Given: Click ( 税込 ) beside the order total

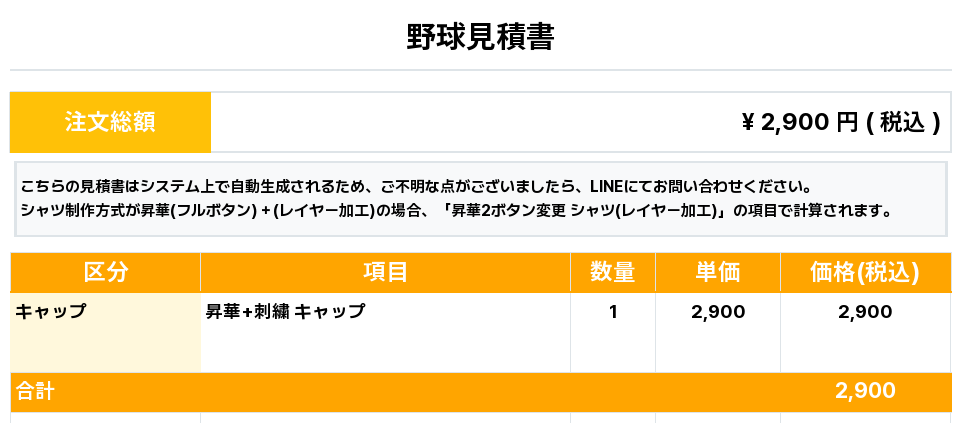Looking at the screenshot, I should tap(903, 122).
